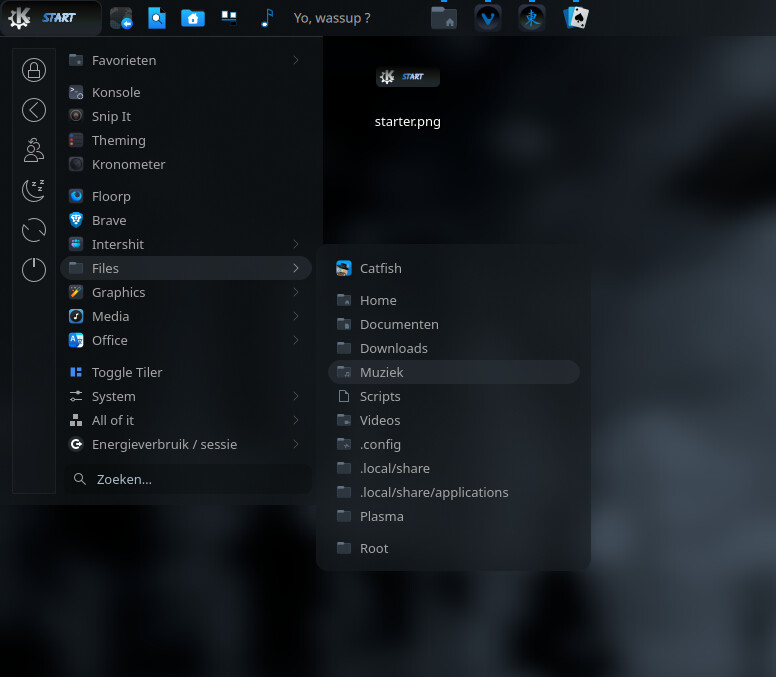Click the sleep (moon) icon

(x=34, y=190)
